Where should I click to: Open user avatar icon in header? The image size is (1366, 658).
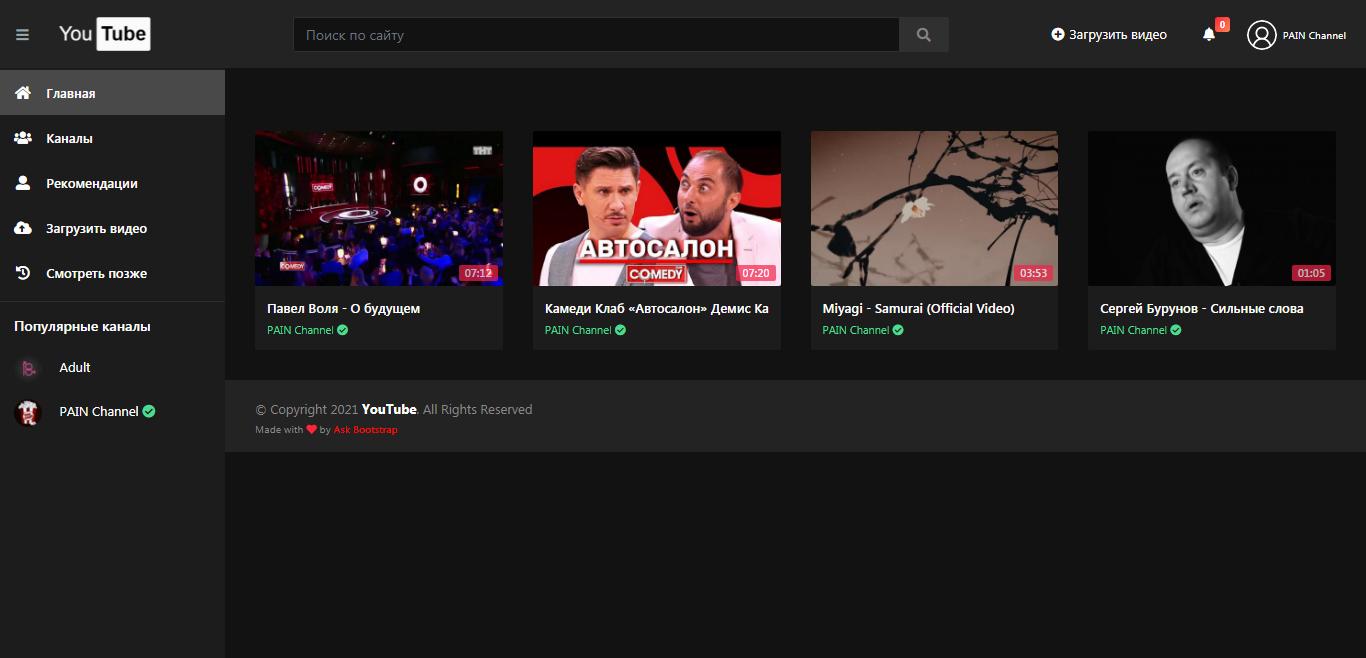(1262, 35)
